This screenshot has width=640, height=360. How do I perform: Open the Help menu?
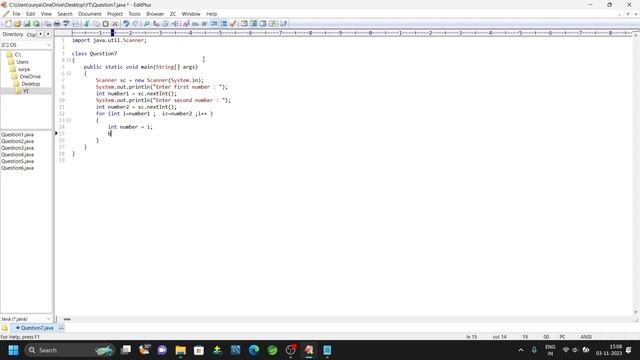pos(211,14)
